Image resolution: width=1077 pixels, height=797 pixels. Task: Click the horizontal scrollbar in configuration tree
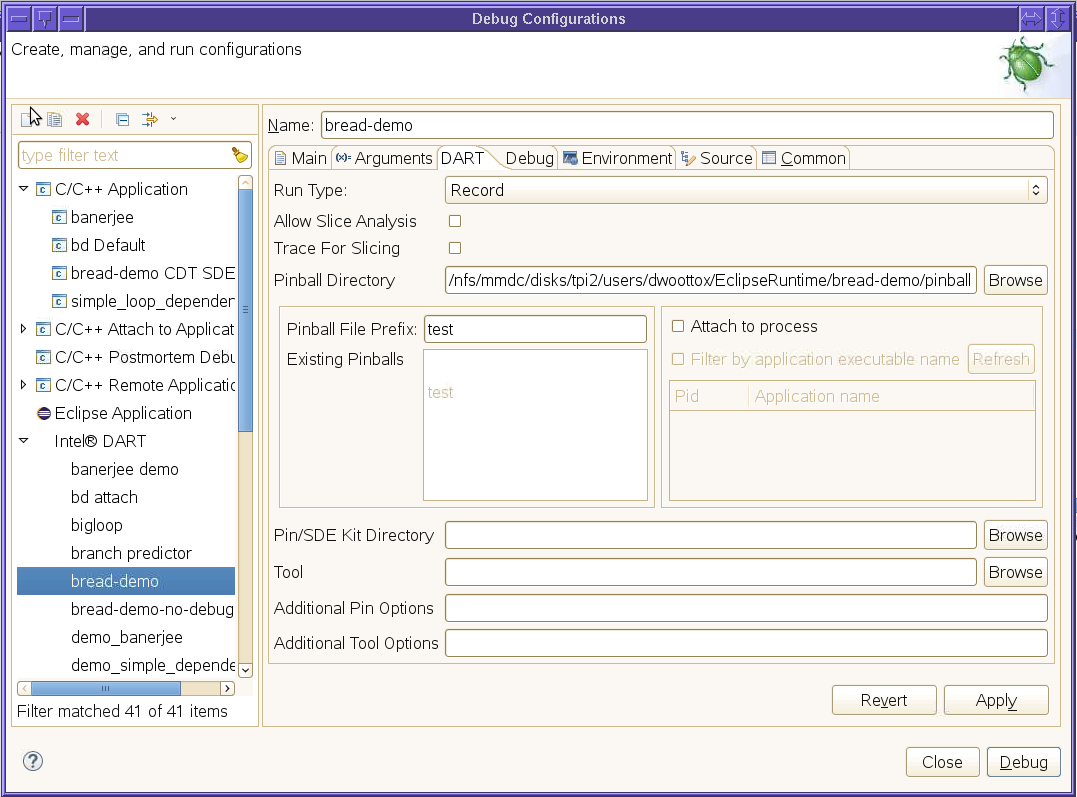coord(105,688)
